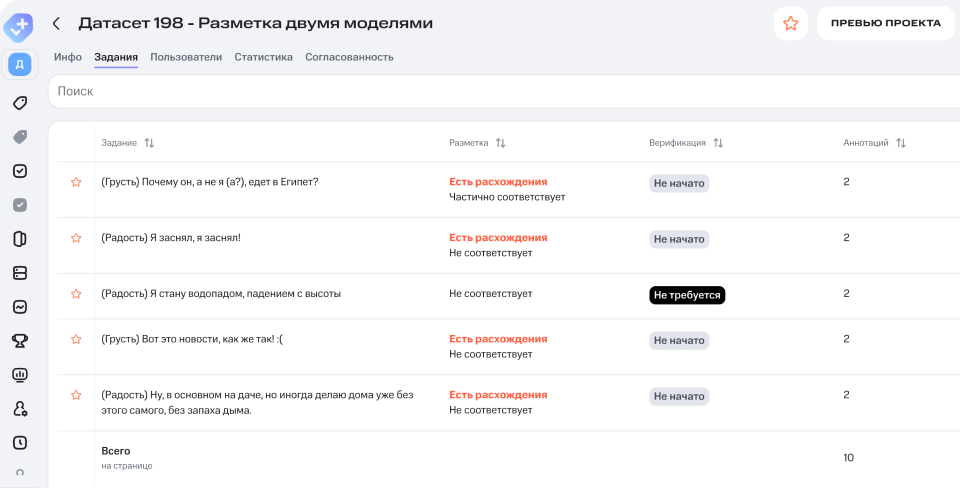Star the 'Ну, в основном на даче' task
This screenshot has height=488, width=960.
pyautogui.click(x=76, y=395)
